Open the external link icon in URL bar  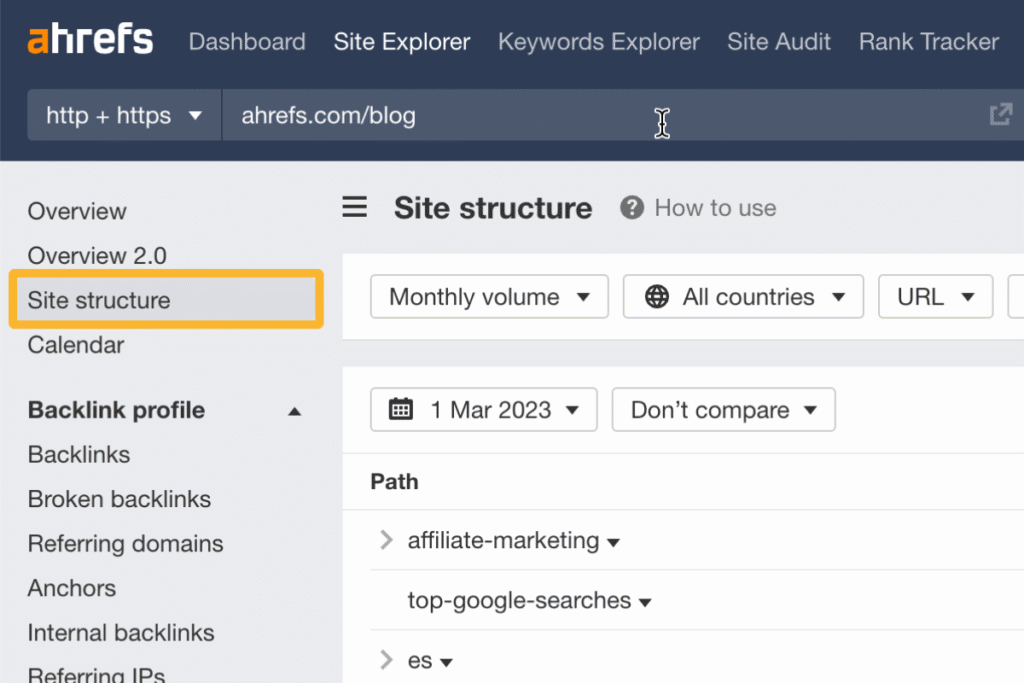pyautogui.click(x=1000, y=114)
